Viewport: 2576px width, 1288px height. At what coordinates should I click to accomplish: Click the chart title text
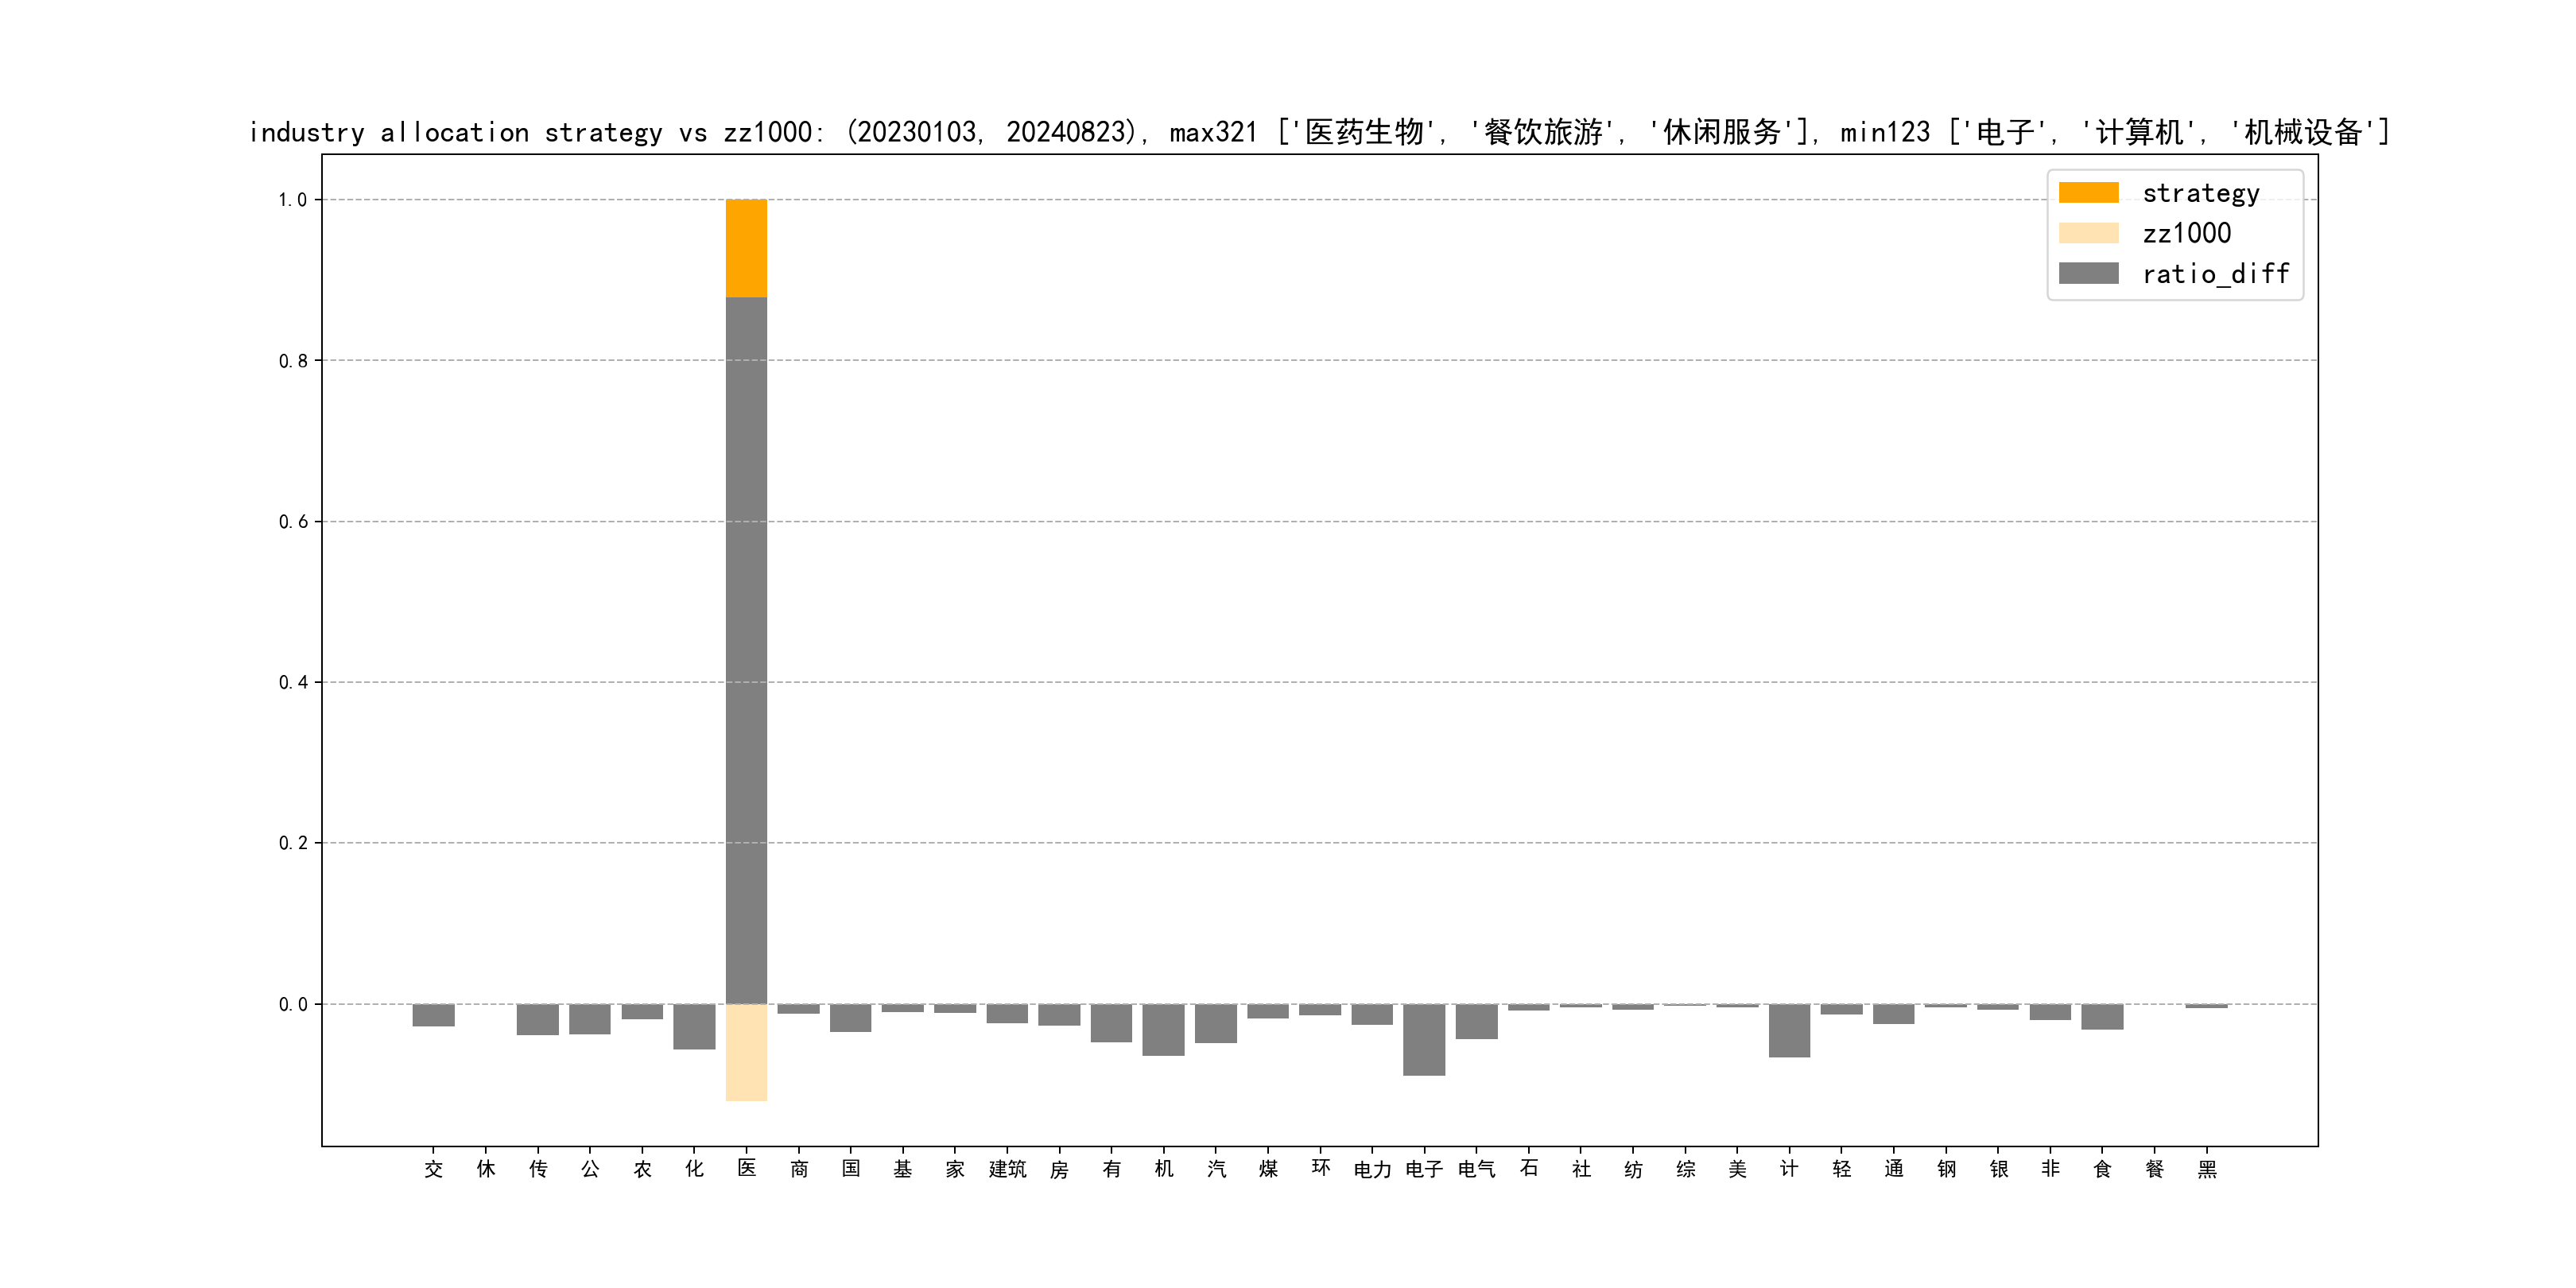(x=1318, y=132)
